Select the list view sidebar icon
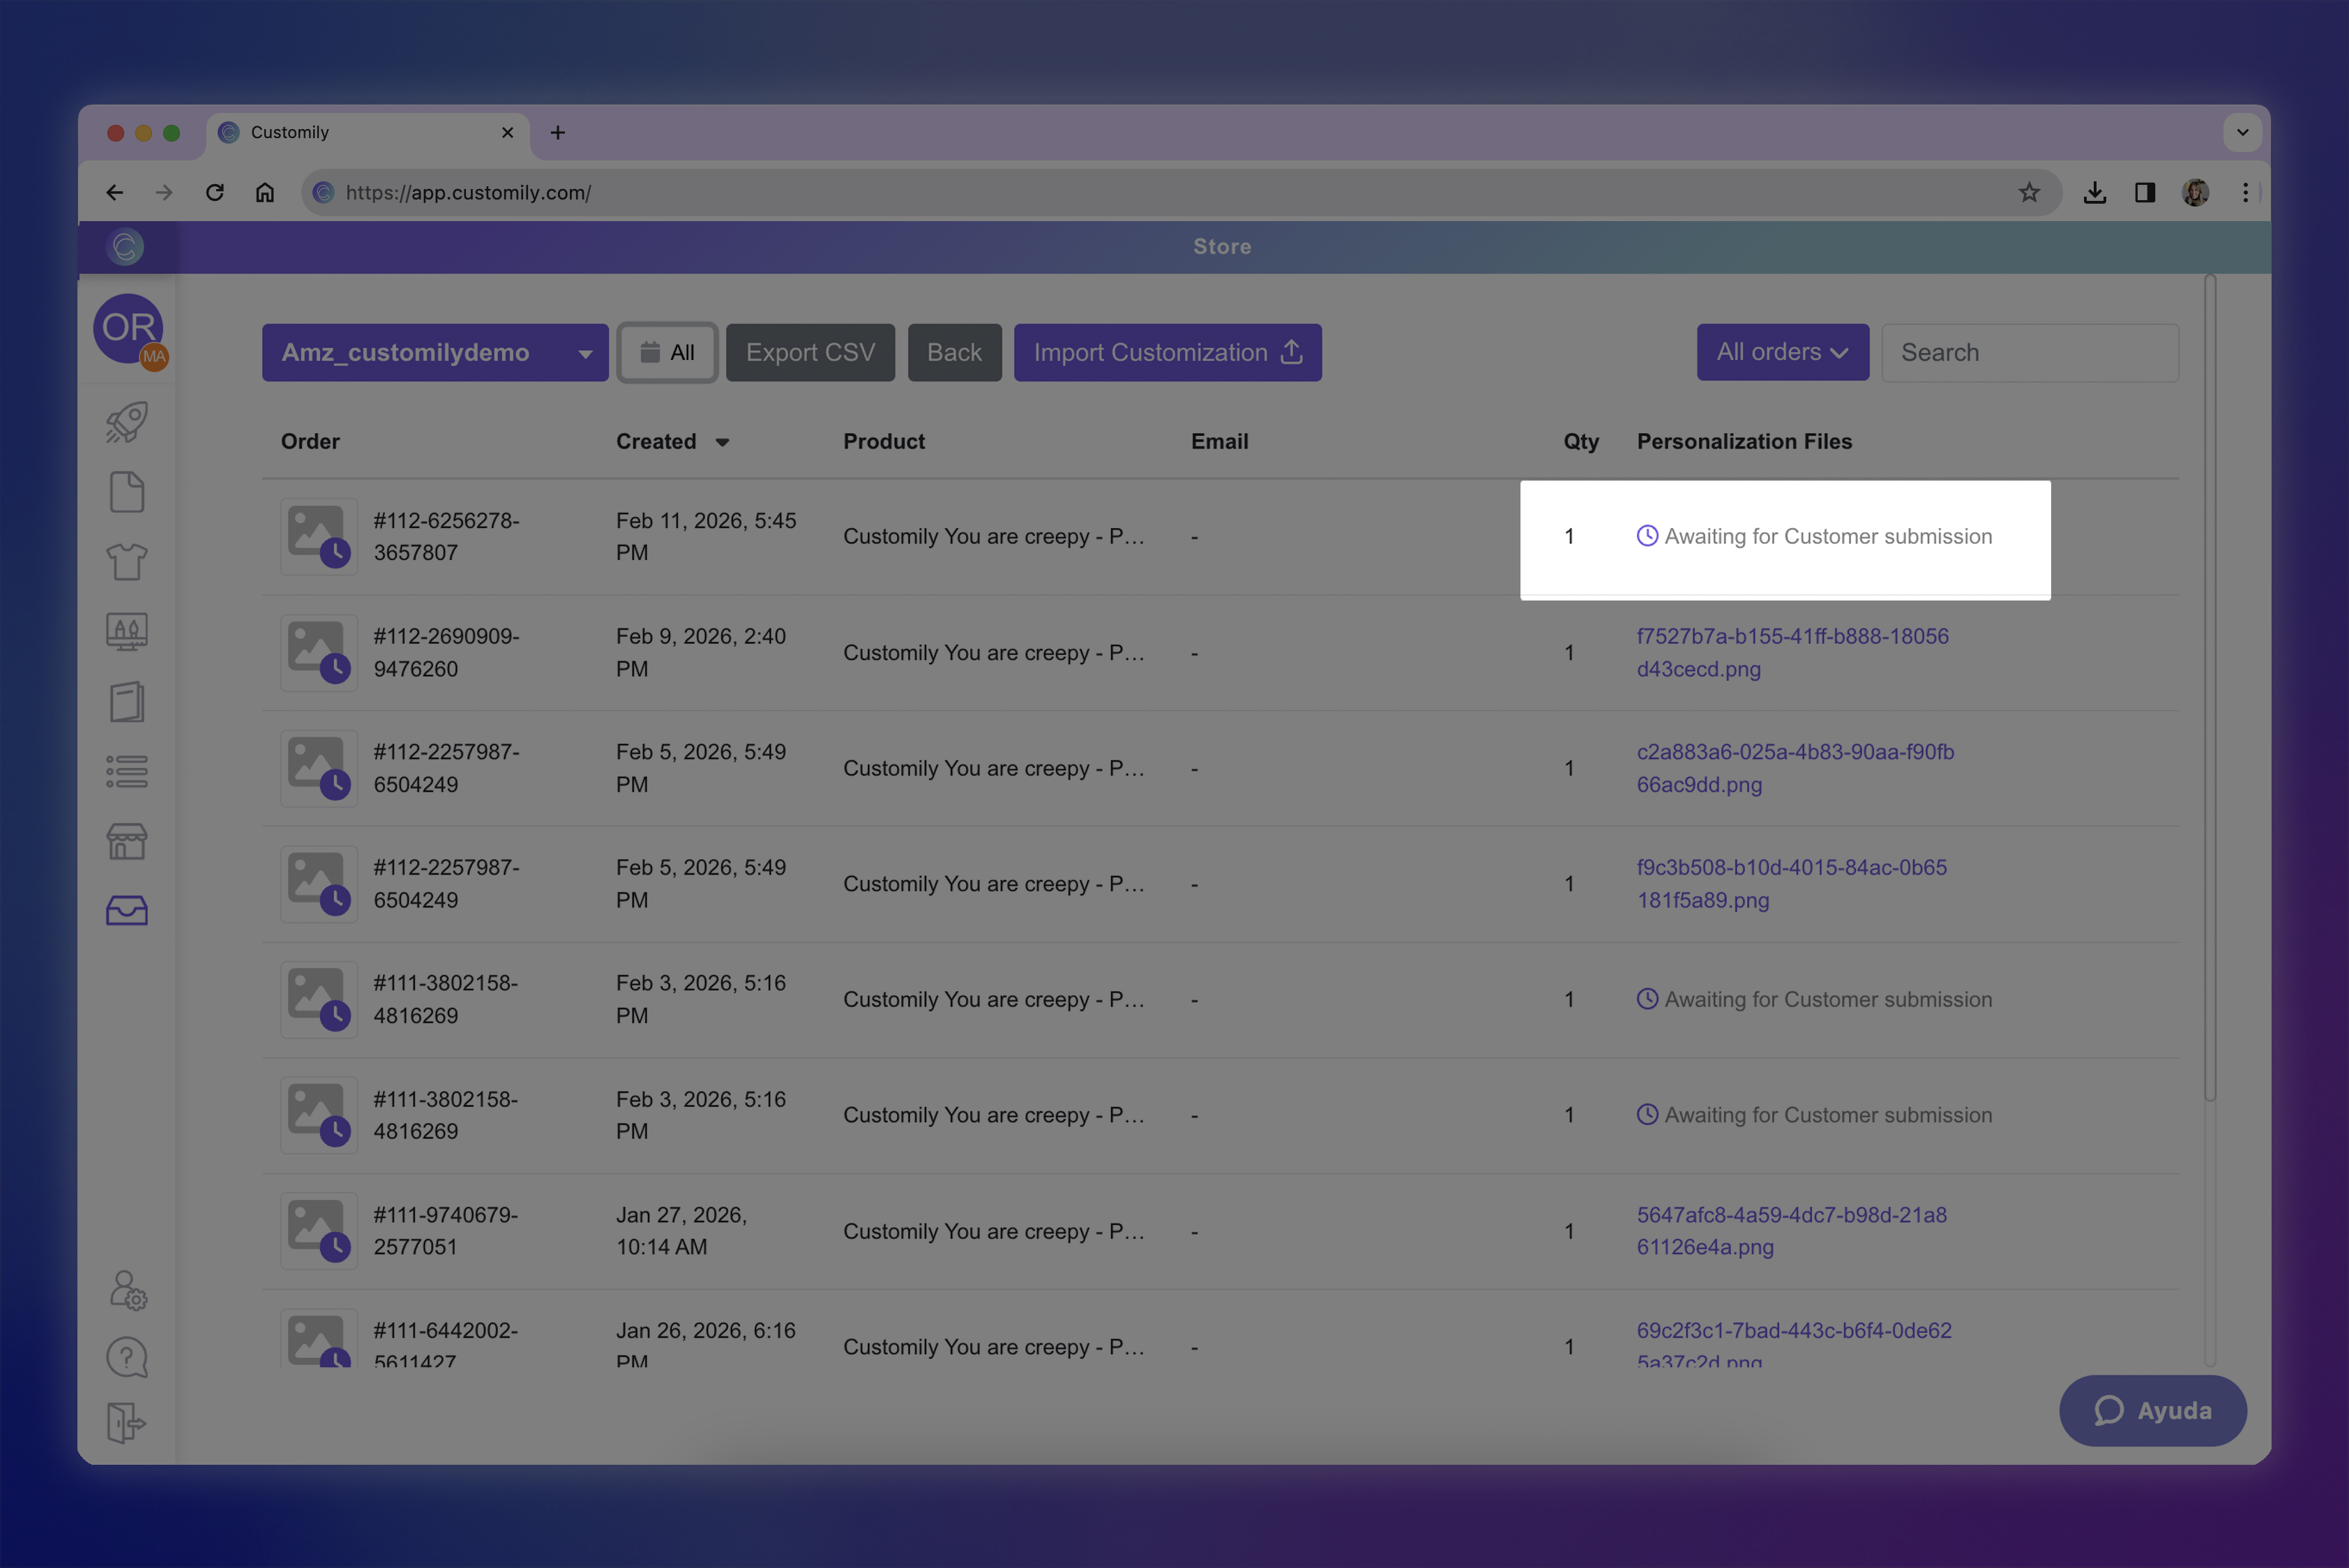Screen dimensions: 2349x1568 click(x=127, y=771)
